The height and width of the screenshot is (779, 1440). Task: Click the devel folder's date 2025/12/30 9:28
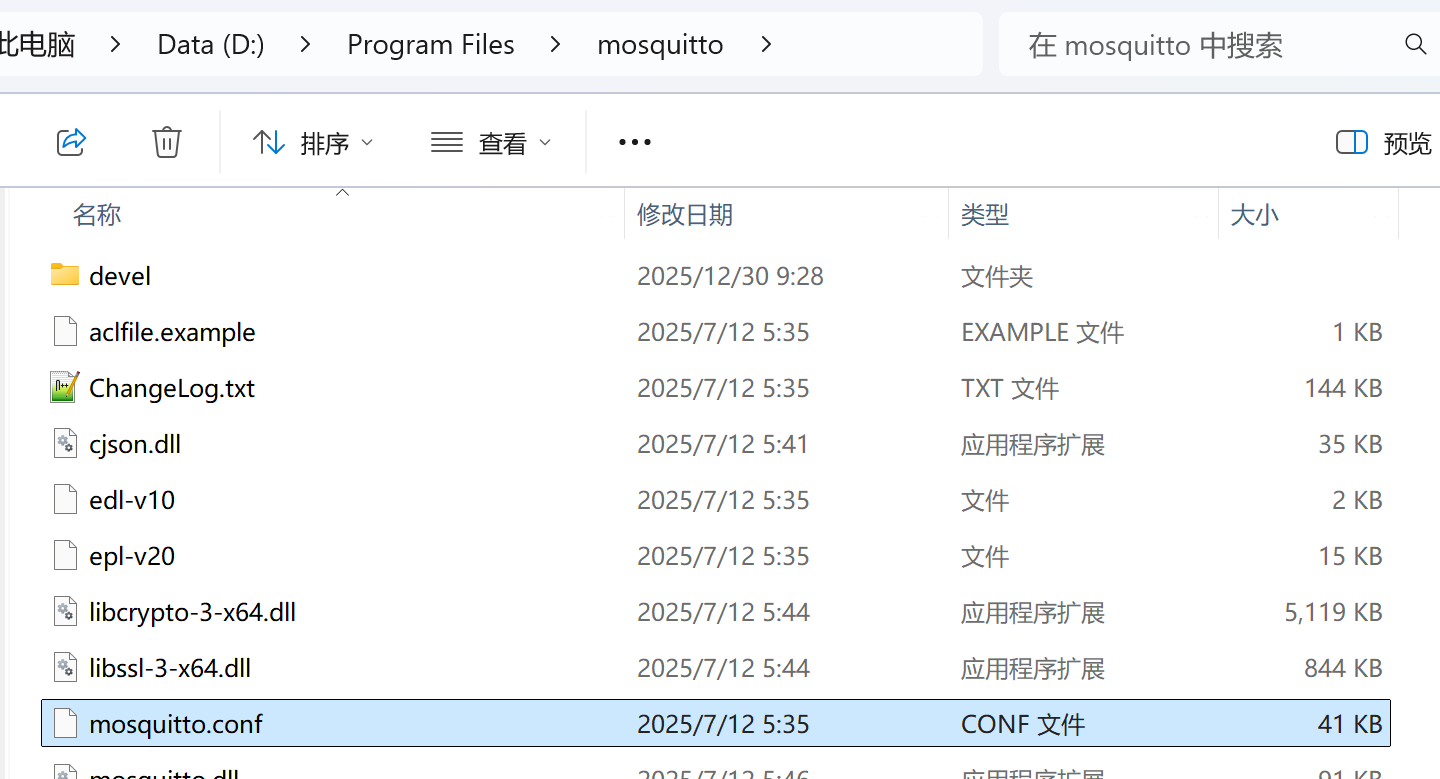pyautogui.click(x=730, y=276)
